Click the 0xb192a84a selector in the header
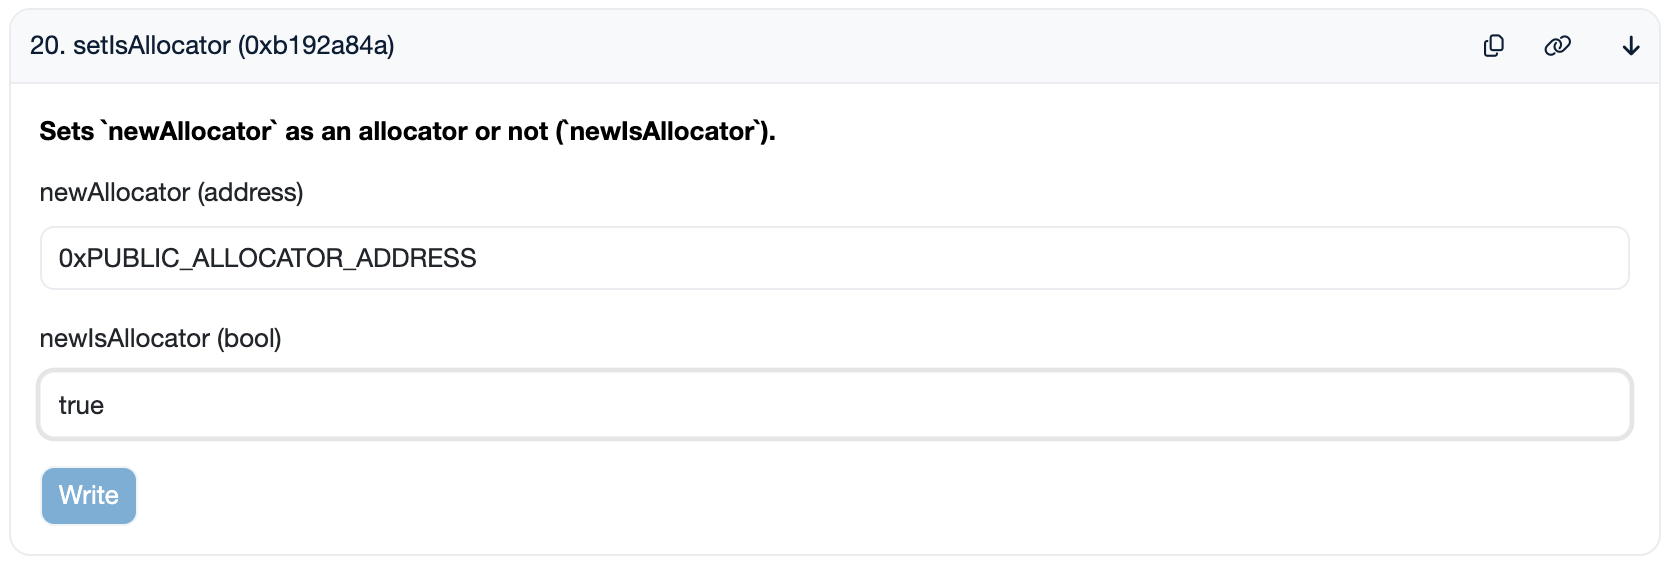 pos(316,46)
